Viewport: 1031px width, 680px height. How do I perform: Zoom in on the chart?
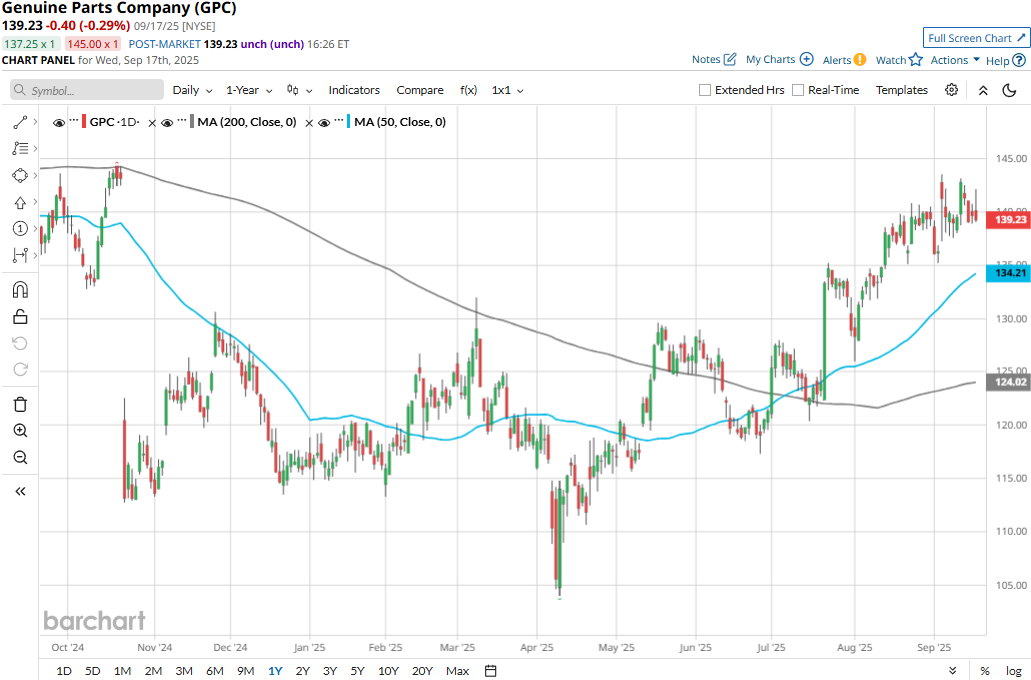point(20,431)
